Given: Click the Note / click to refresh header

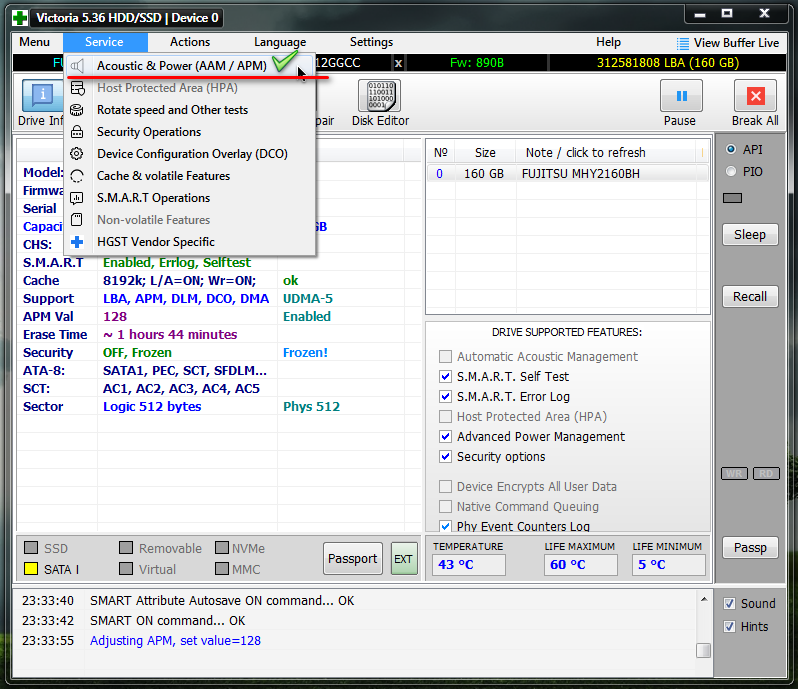Looking at the screenshot, I should pyautogui.click(x=585, y=153).
